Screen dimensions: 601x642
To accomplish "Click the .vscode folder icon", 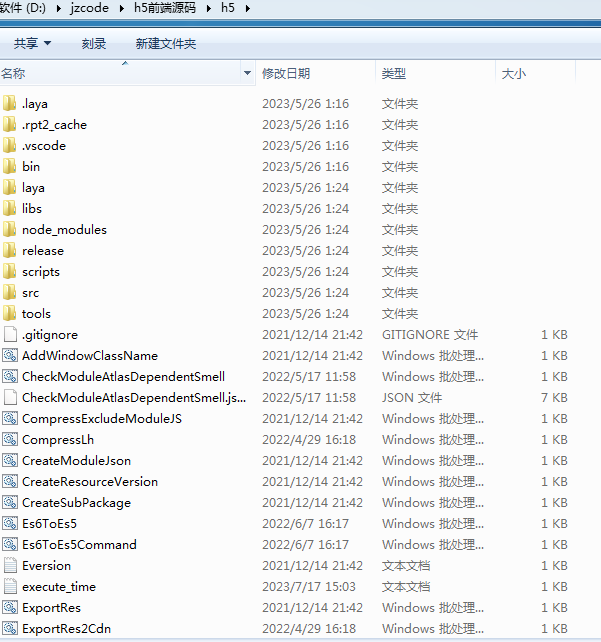I will pos(10,145).
